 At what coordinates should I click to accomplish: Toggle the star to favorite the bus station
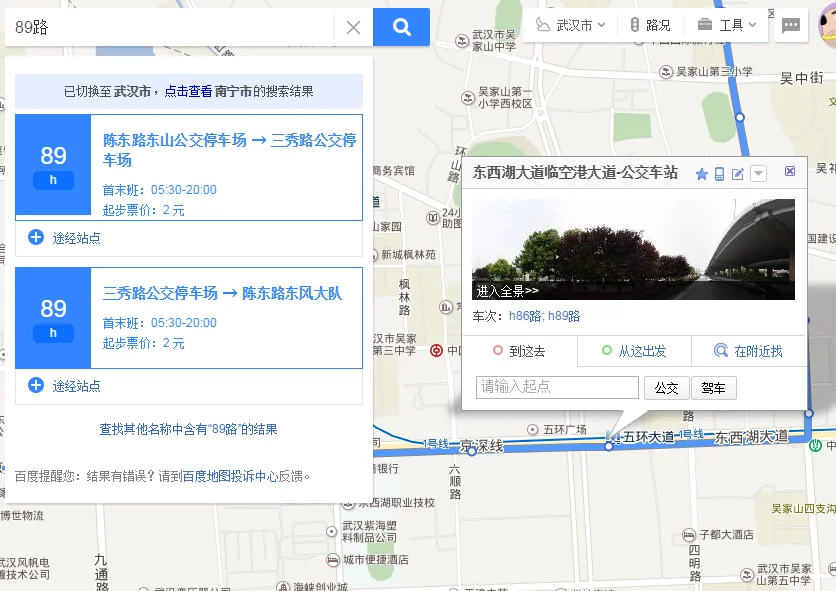coord(703,173)
